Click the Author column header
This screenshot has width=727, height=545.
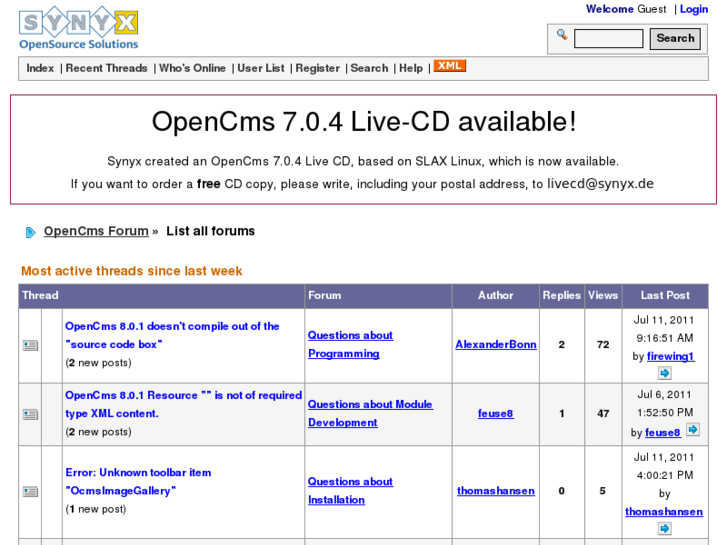point(496,295)
